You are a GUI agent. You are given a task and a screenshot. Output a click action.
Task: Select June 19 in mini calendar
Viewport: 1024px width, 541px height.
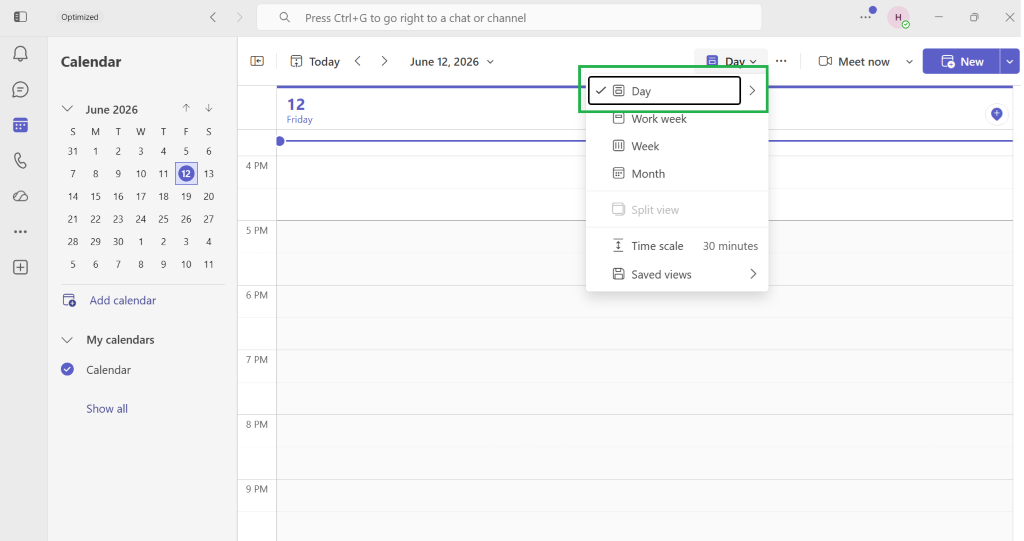(186, 196)
